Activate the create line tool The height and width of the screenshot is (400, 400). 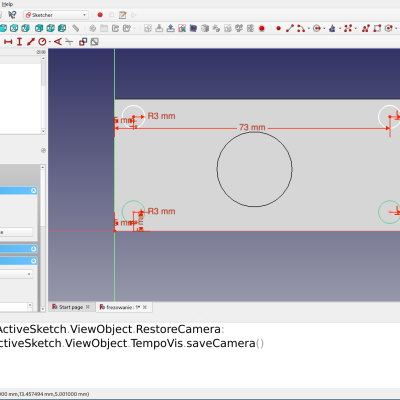290,28
